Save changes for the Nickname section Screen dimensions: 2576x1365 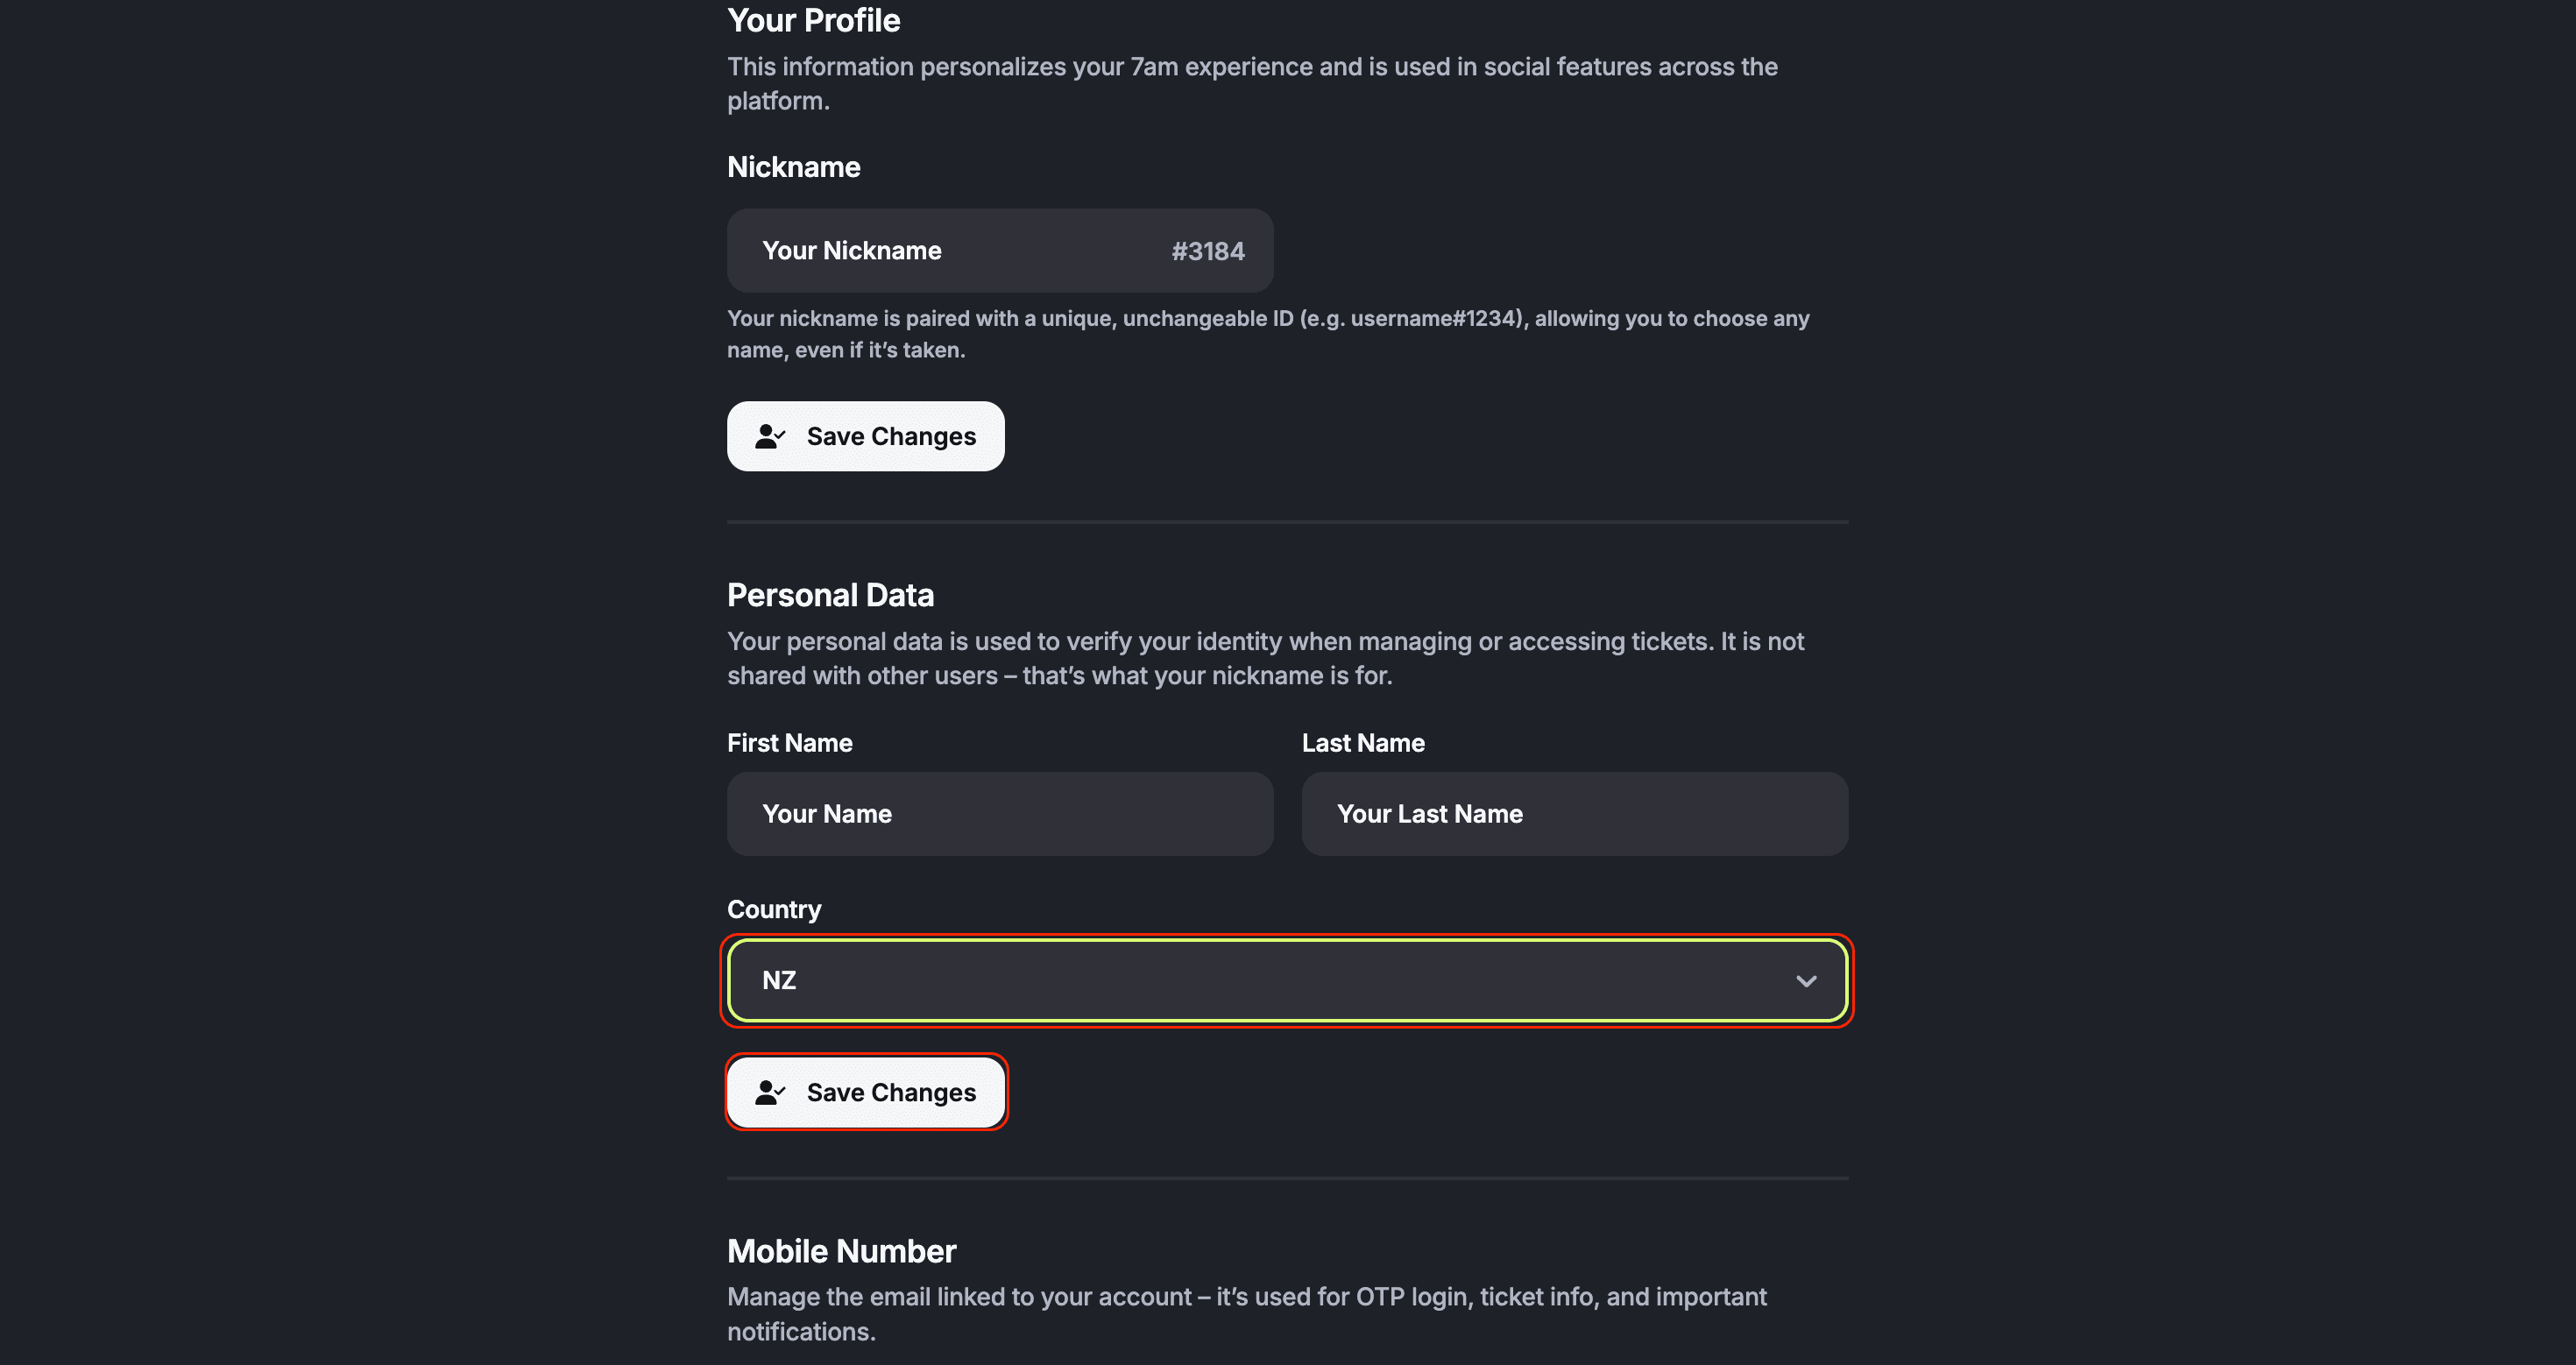(865, 437)
